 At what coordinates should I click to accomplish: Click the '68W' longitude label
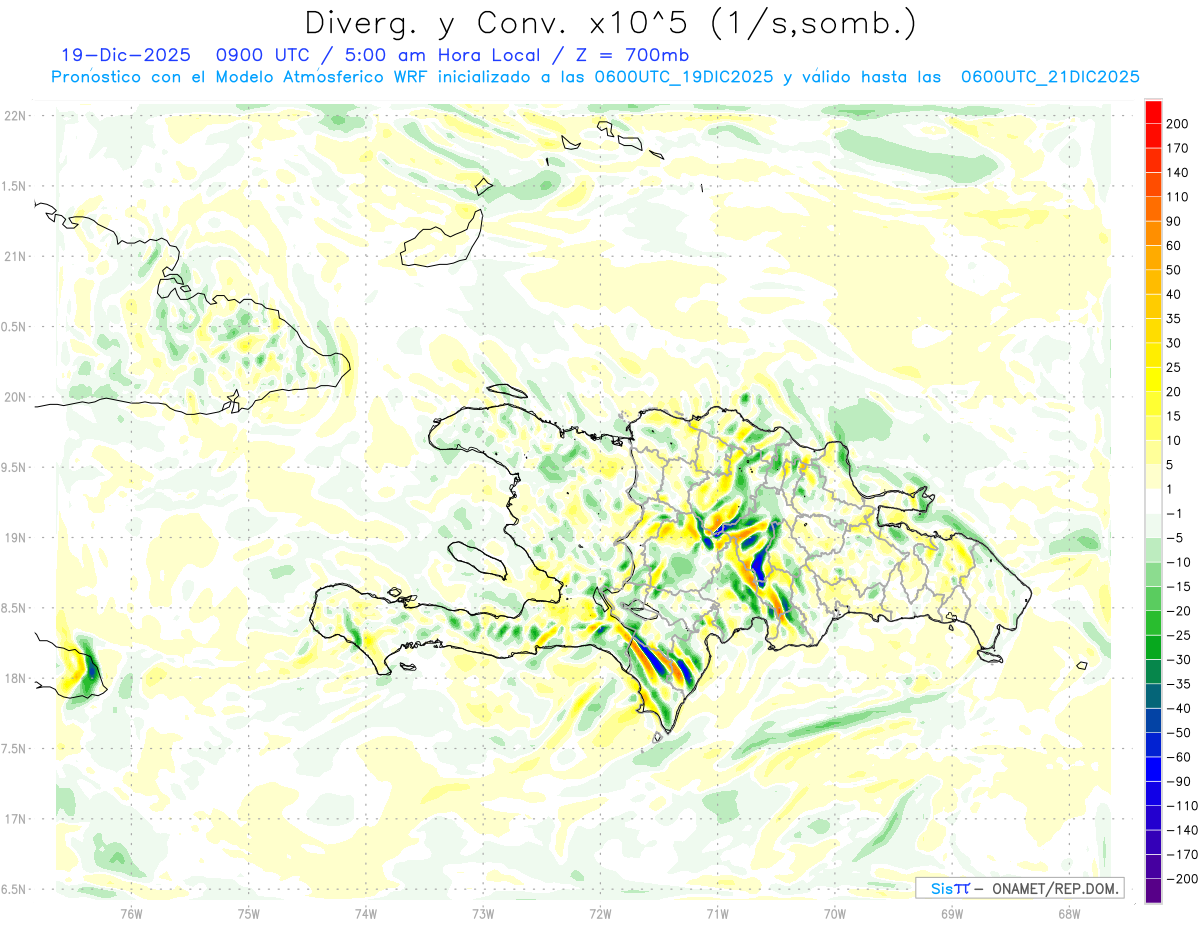coord(1069,913)
